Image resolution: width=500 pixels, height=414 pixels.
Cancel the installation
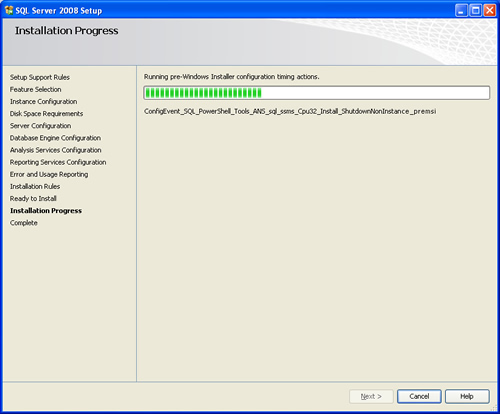click(419, 396)
